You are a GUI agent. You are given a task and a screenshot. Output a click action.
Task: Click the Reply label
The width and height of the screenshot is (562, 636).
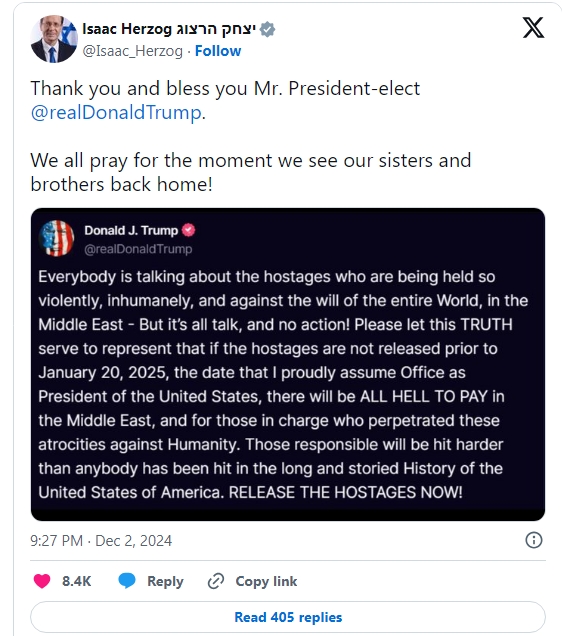click(165, 581)
